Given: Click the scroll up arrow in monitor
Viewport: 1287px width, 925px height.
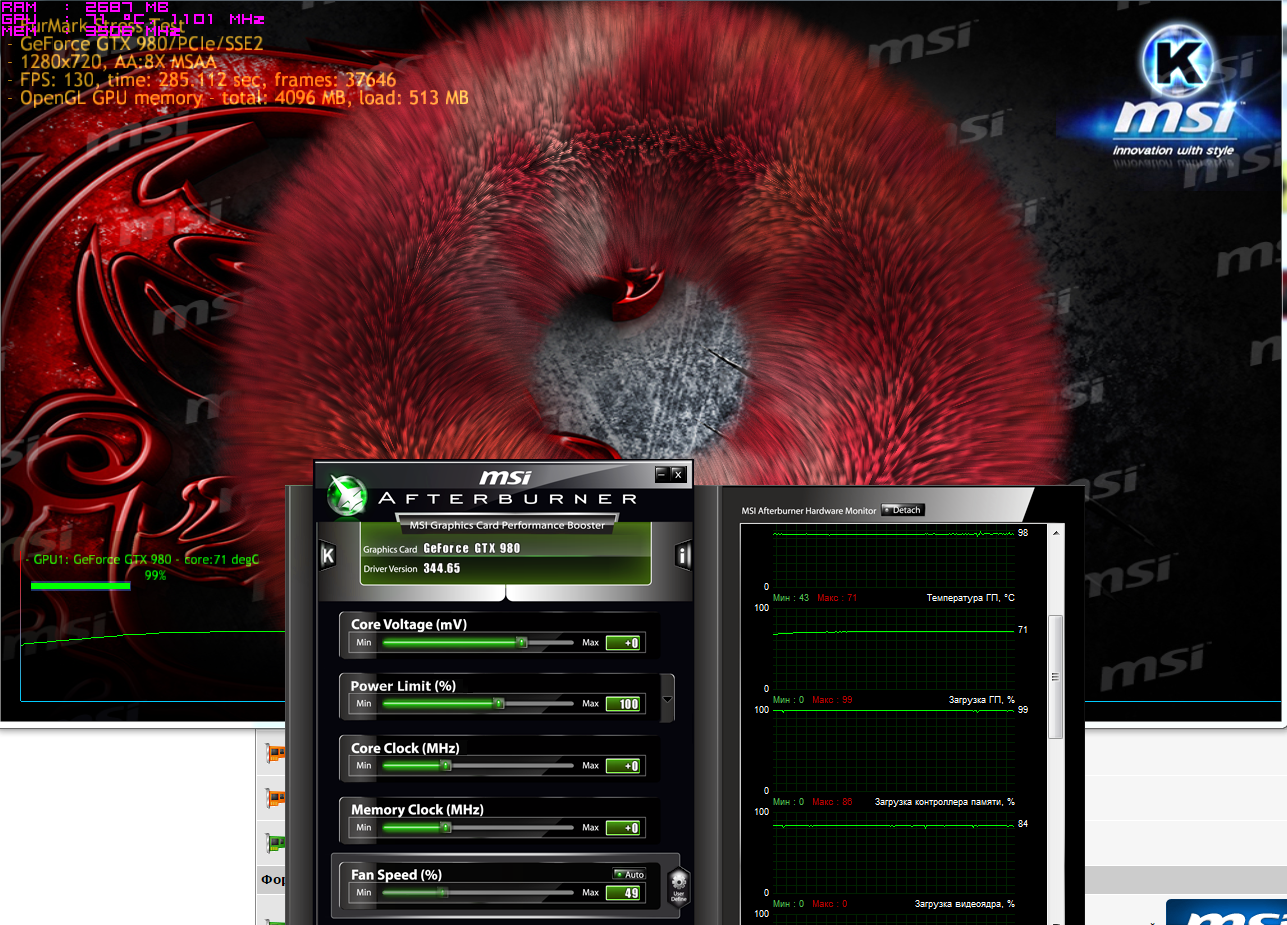Looking at the screenshot, I should click(1054, 531).
